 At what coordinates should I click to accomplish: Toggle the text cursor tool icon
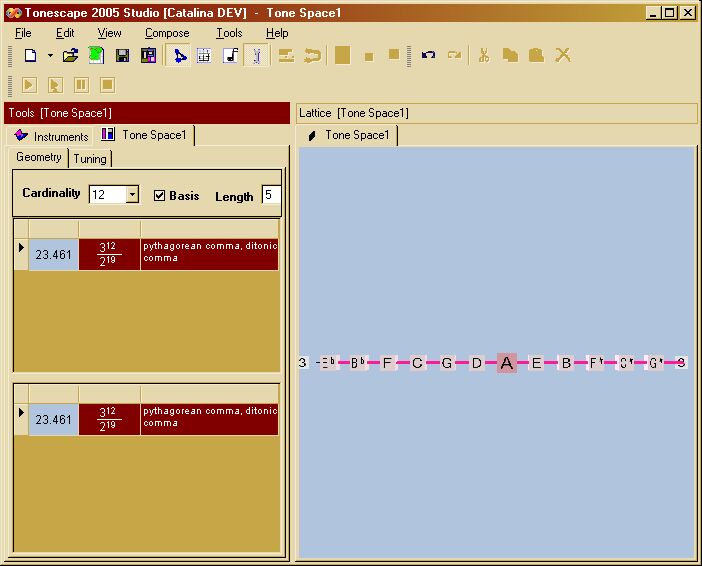click(257, 56)
